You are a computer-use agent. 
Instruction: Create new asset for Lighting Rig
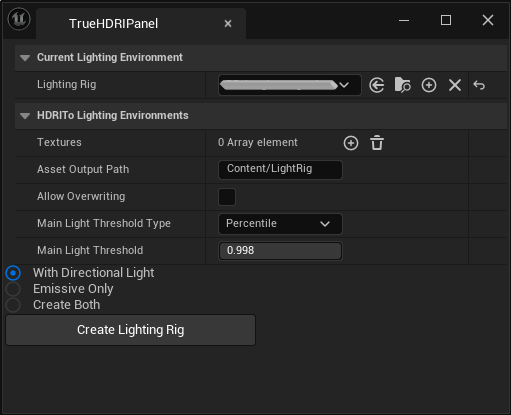pyautogui.click(x=429, y=85)
